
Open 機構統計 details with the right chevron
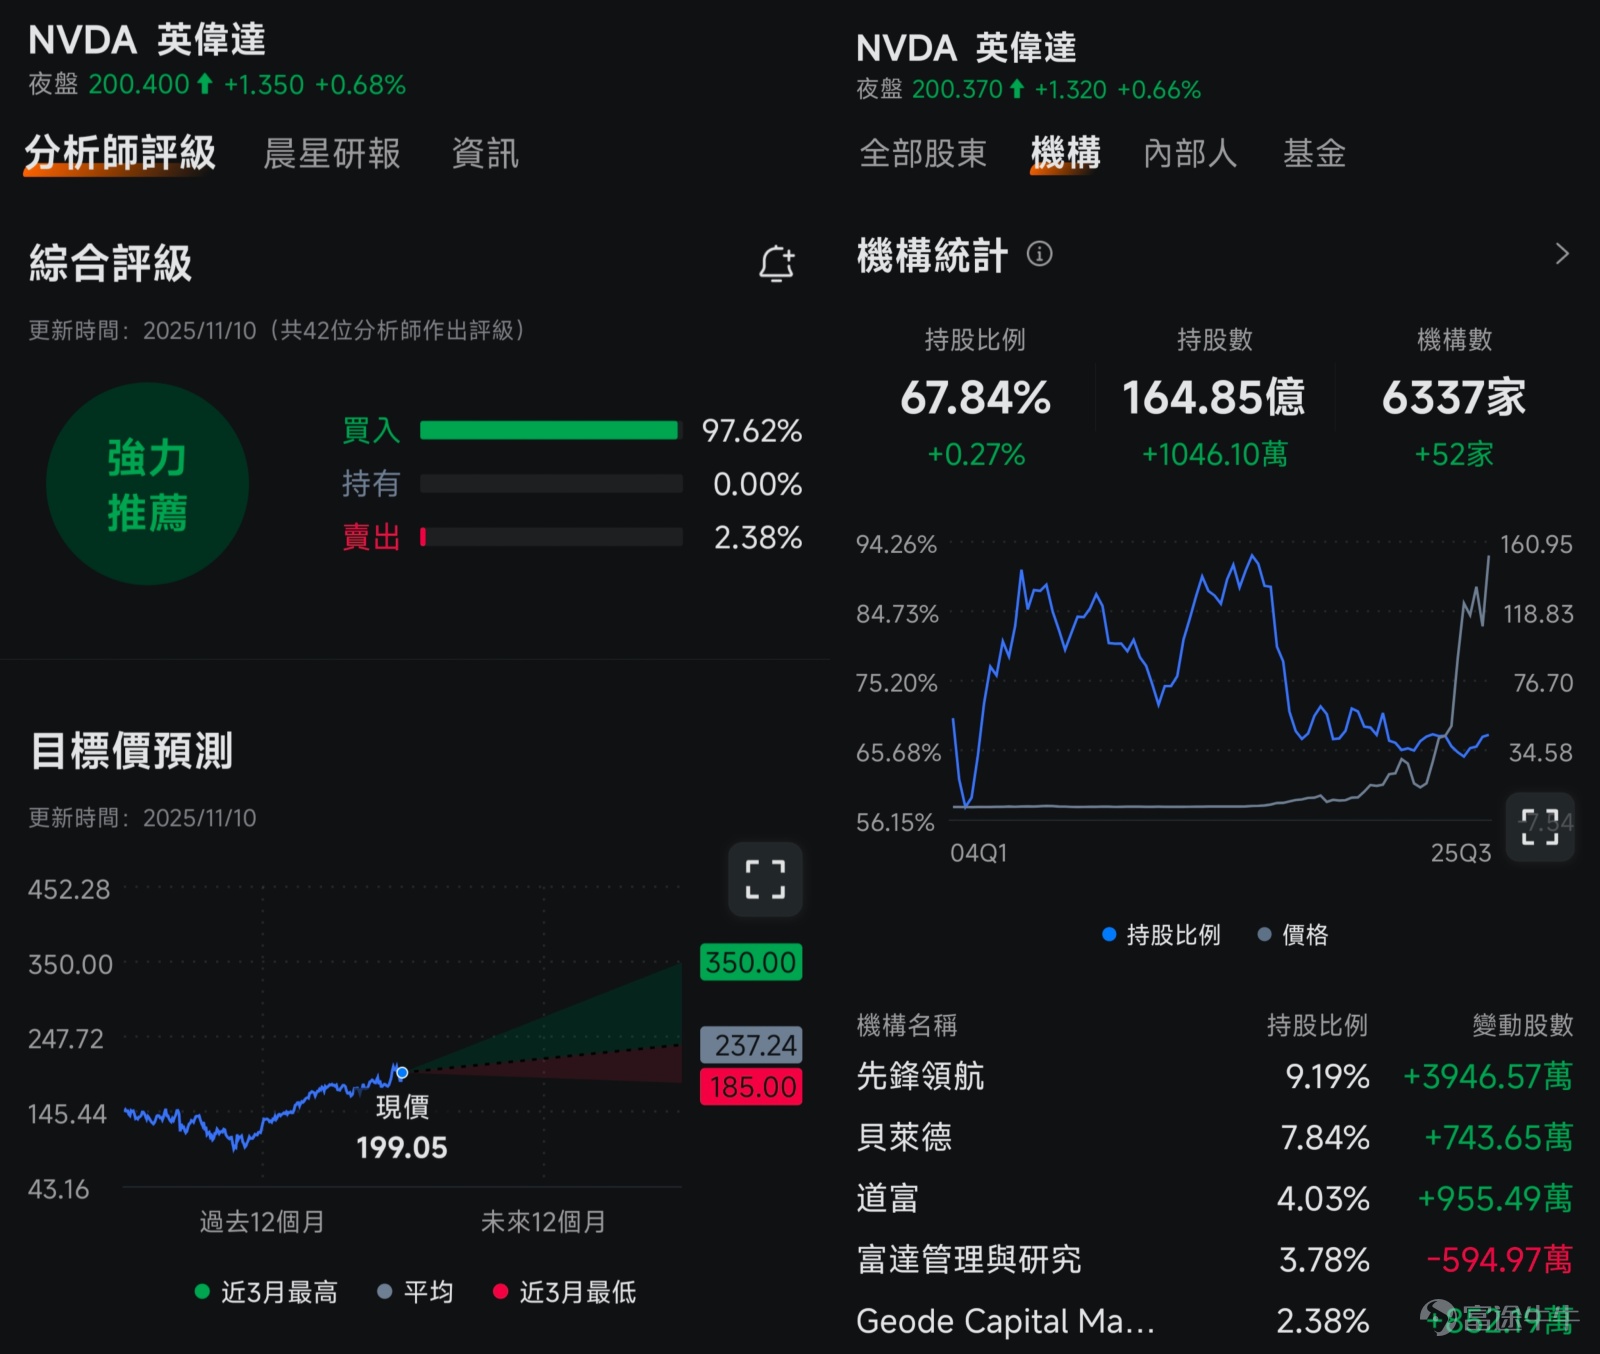pyautogui.click(x=1562, y=254)
